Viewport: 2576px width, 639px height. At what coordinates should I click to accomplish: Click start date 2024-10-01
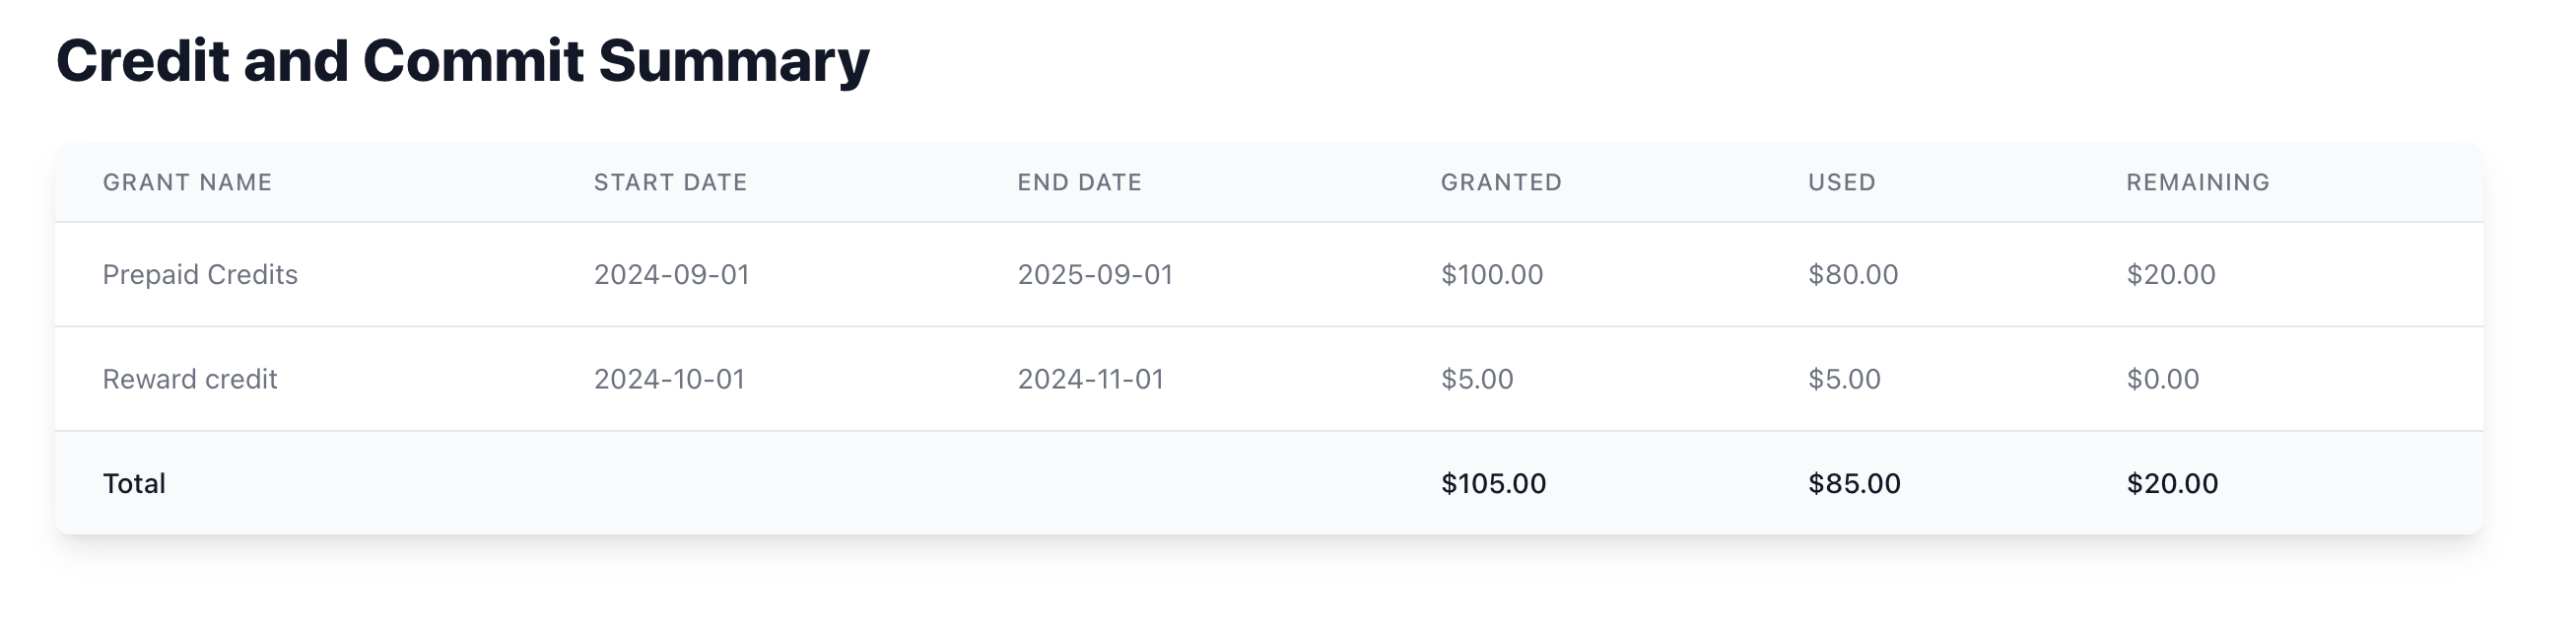point(669,380)
